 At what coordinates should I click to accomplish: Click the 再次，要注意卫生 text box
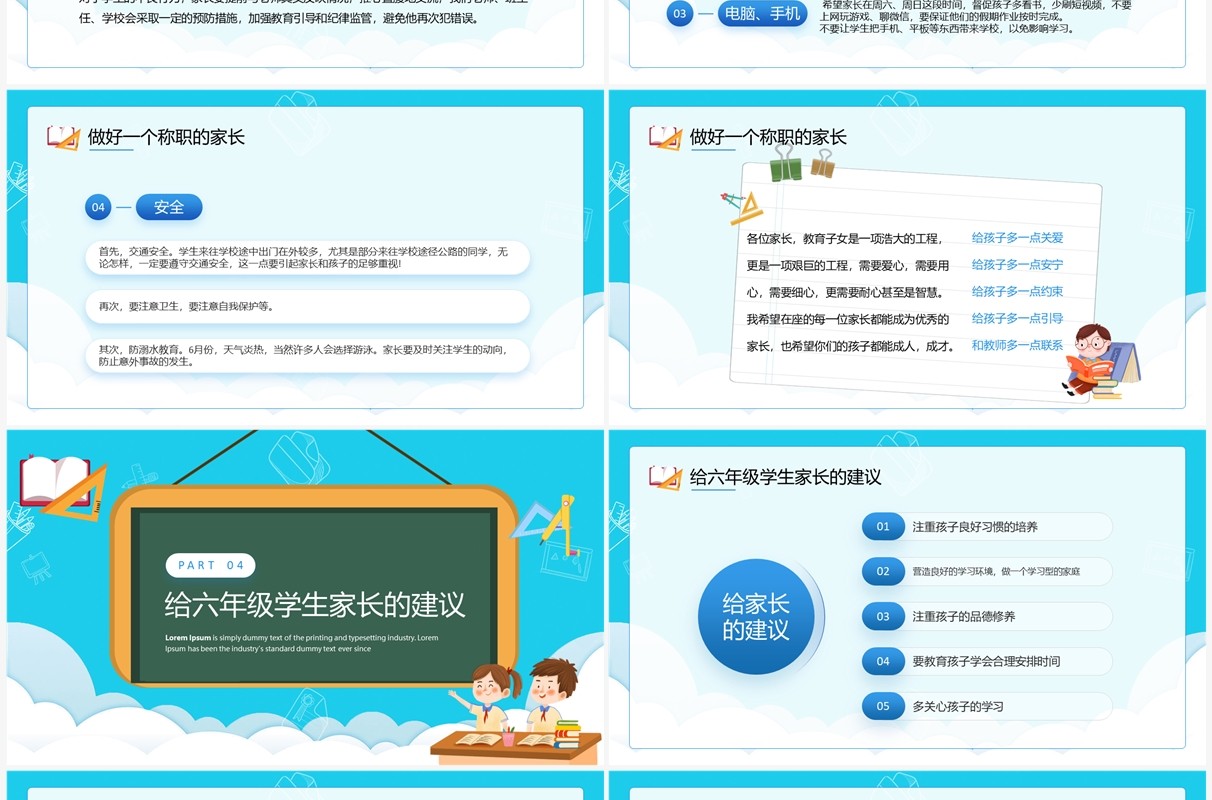308,306
